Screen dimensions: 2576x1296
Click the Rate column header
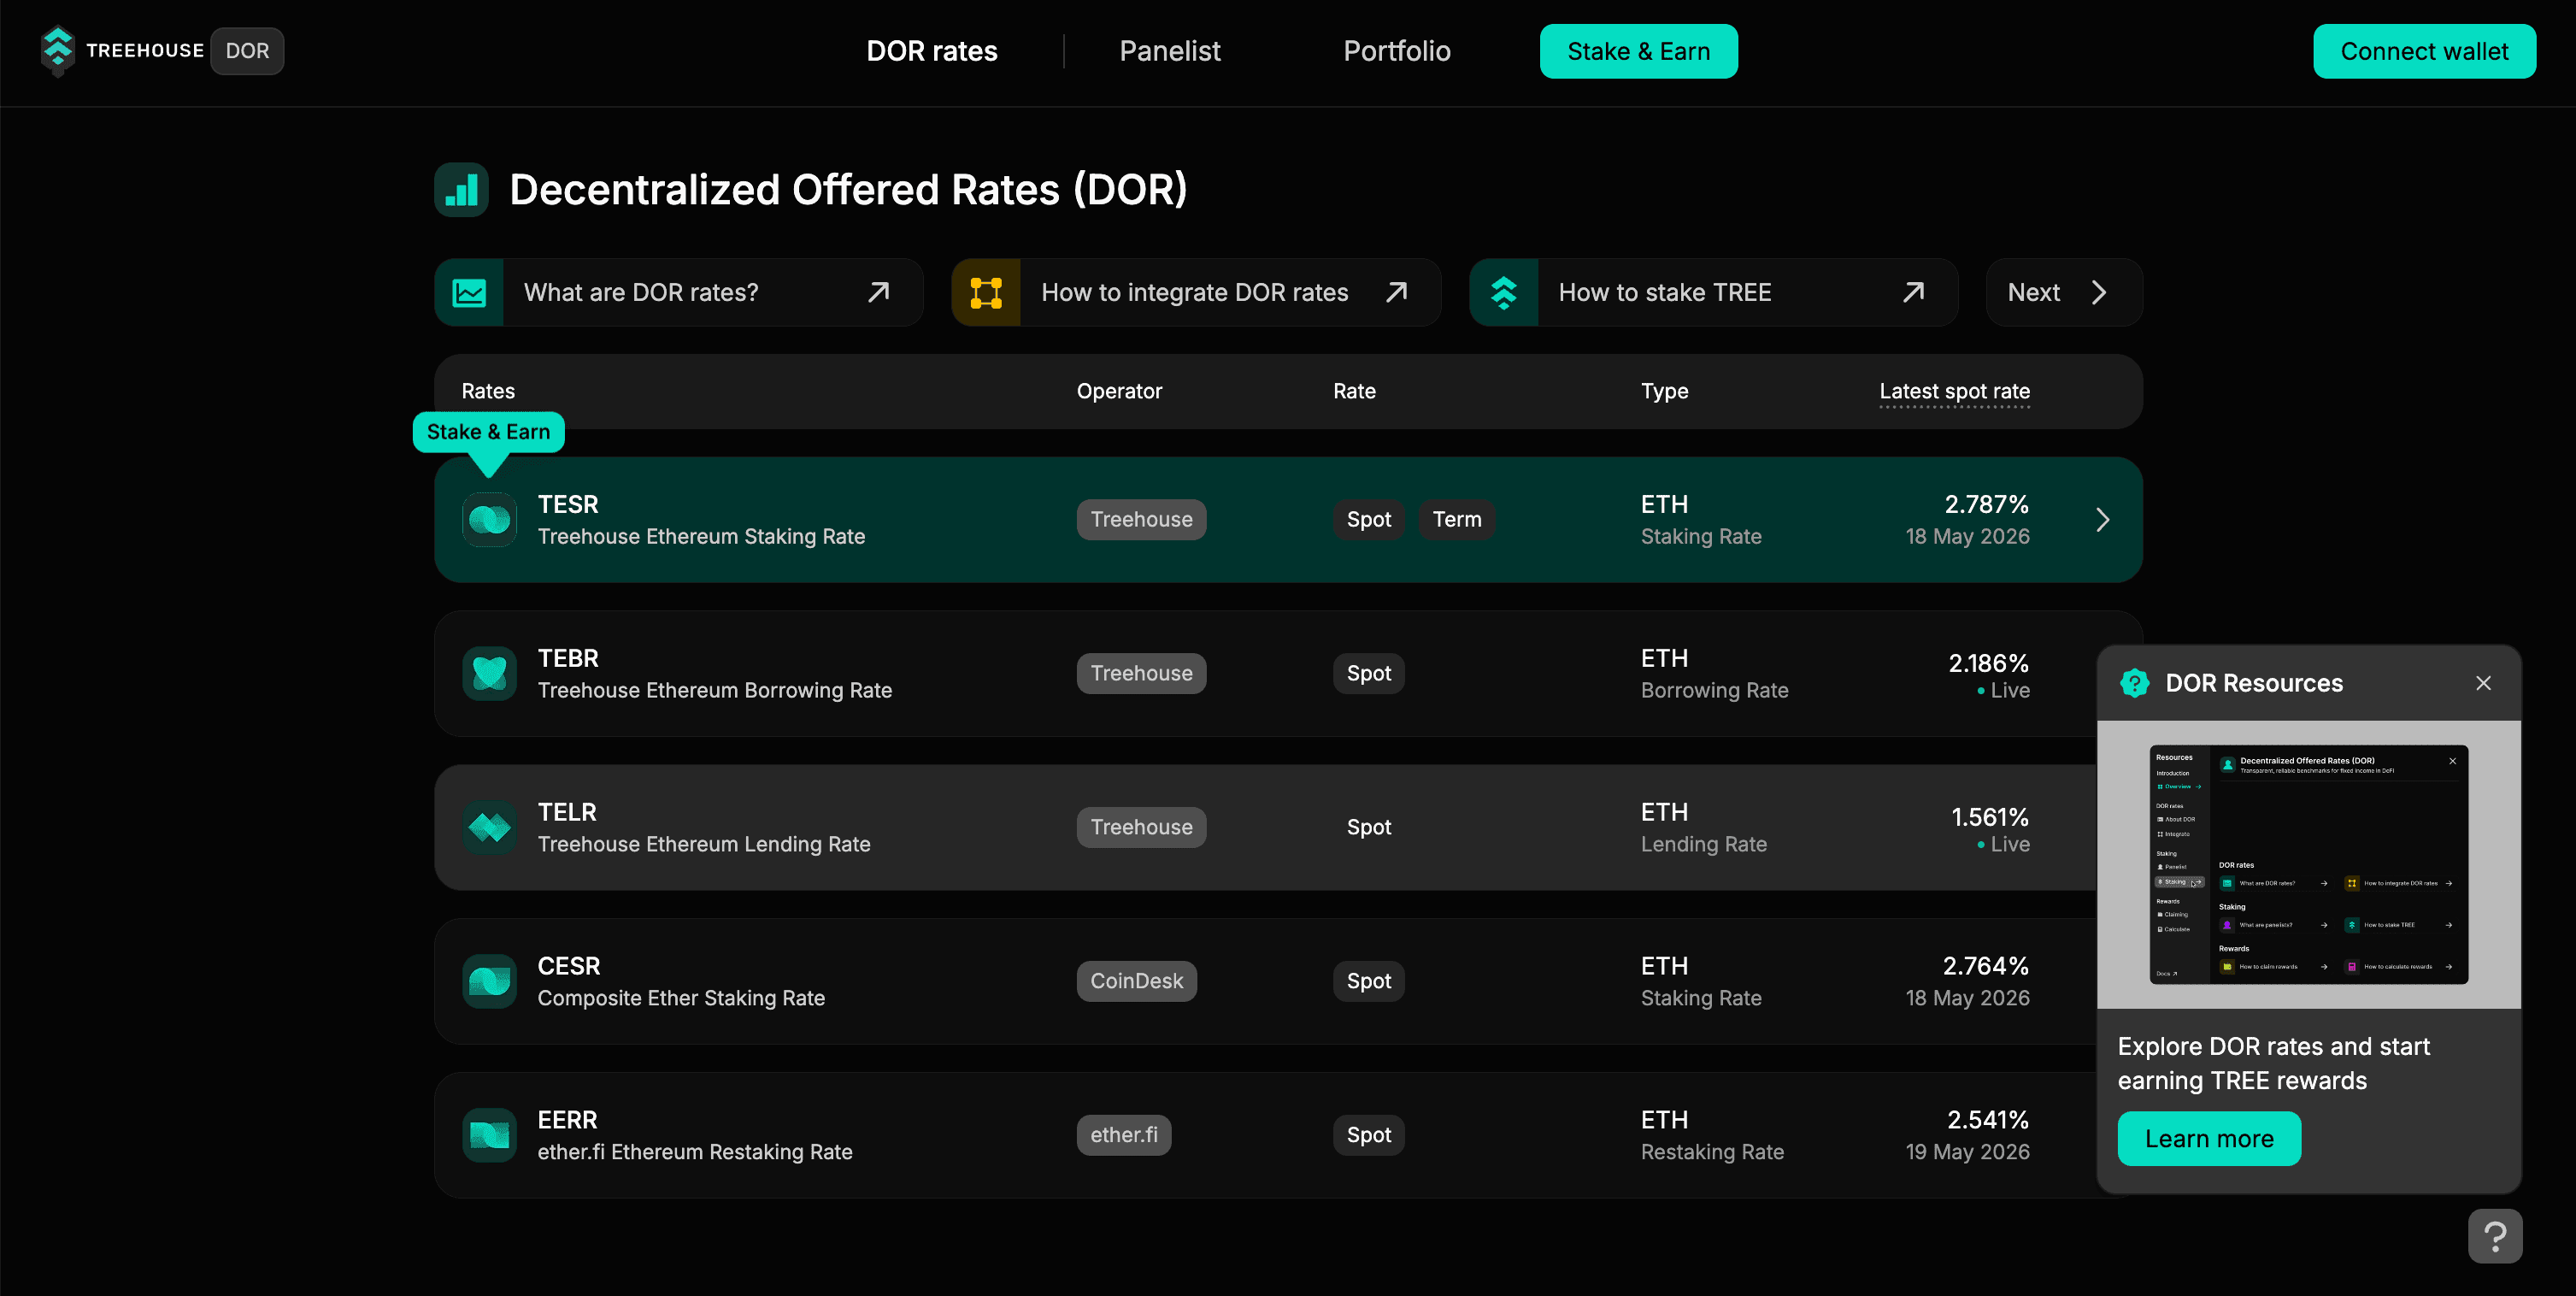[1354, 391]
